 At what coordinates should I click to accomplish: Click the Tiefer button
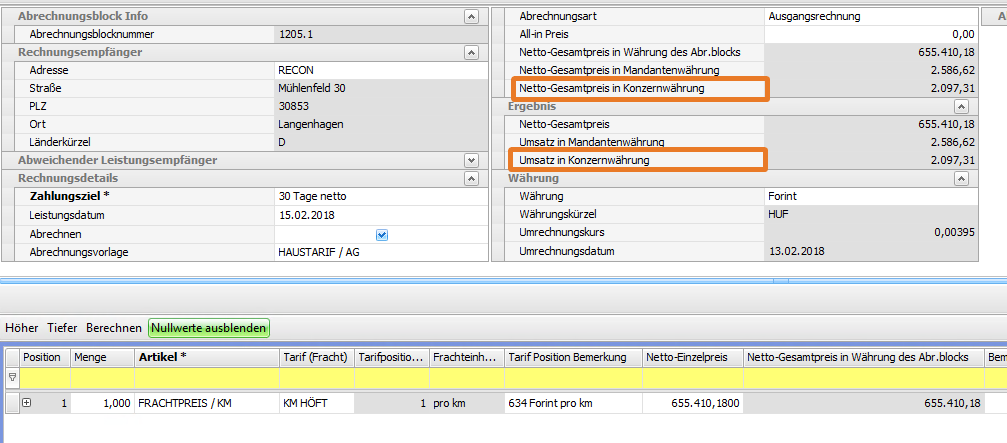click(x=62, y=327)
